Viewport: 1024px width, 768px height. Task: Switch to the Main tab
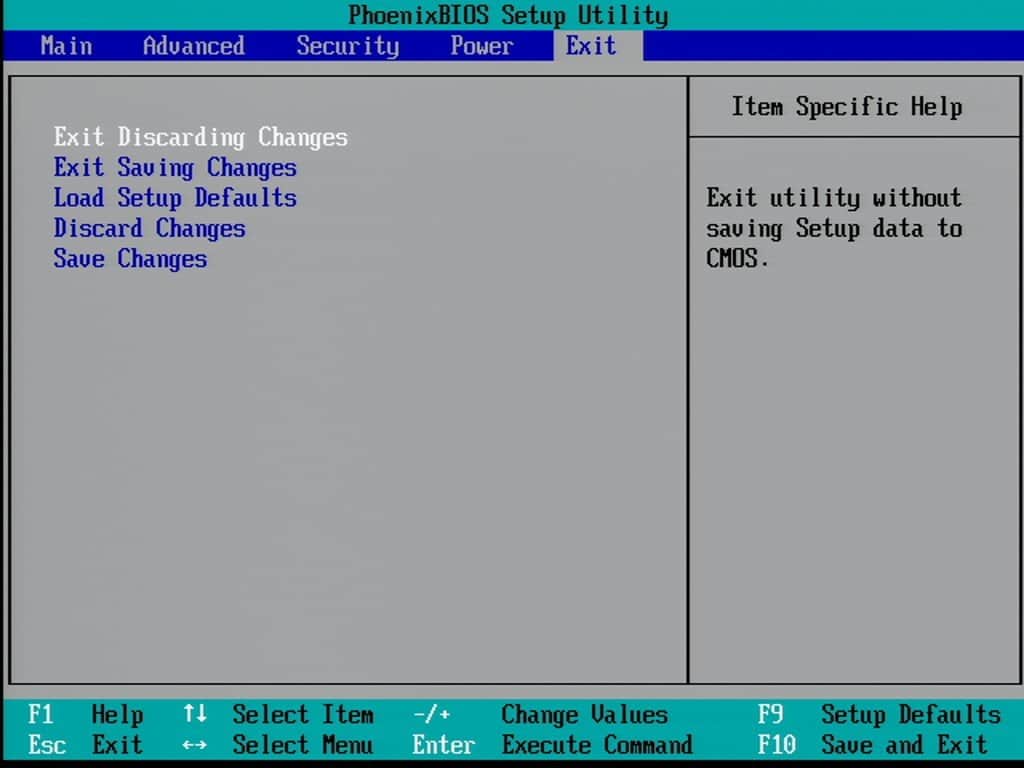66,46
